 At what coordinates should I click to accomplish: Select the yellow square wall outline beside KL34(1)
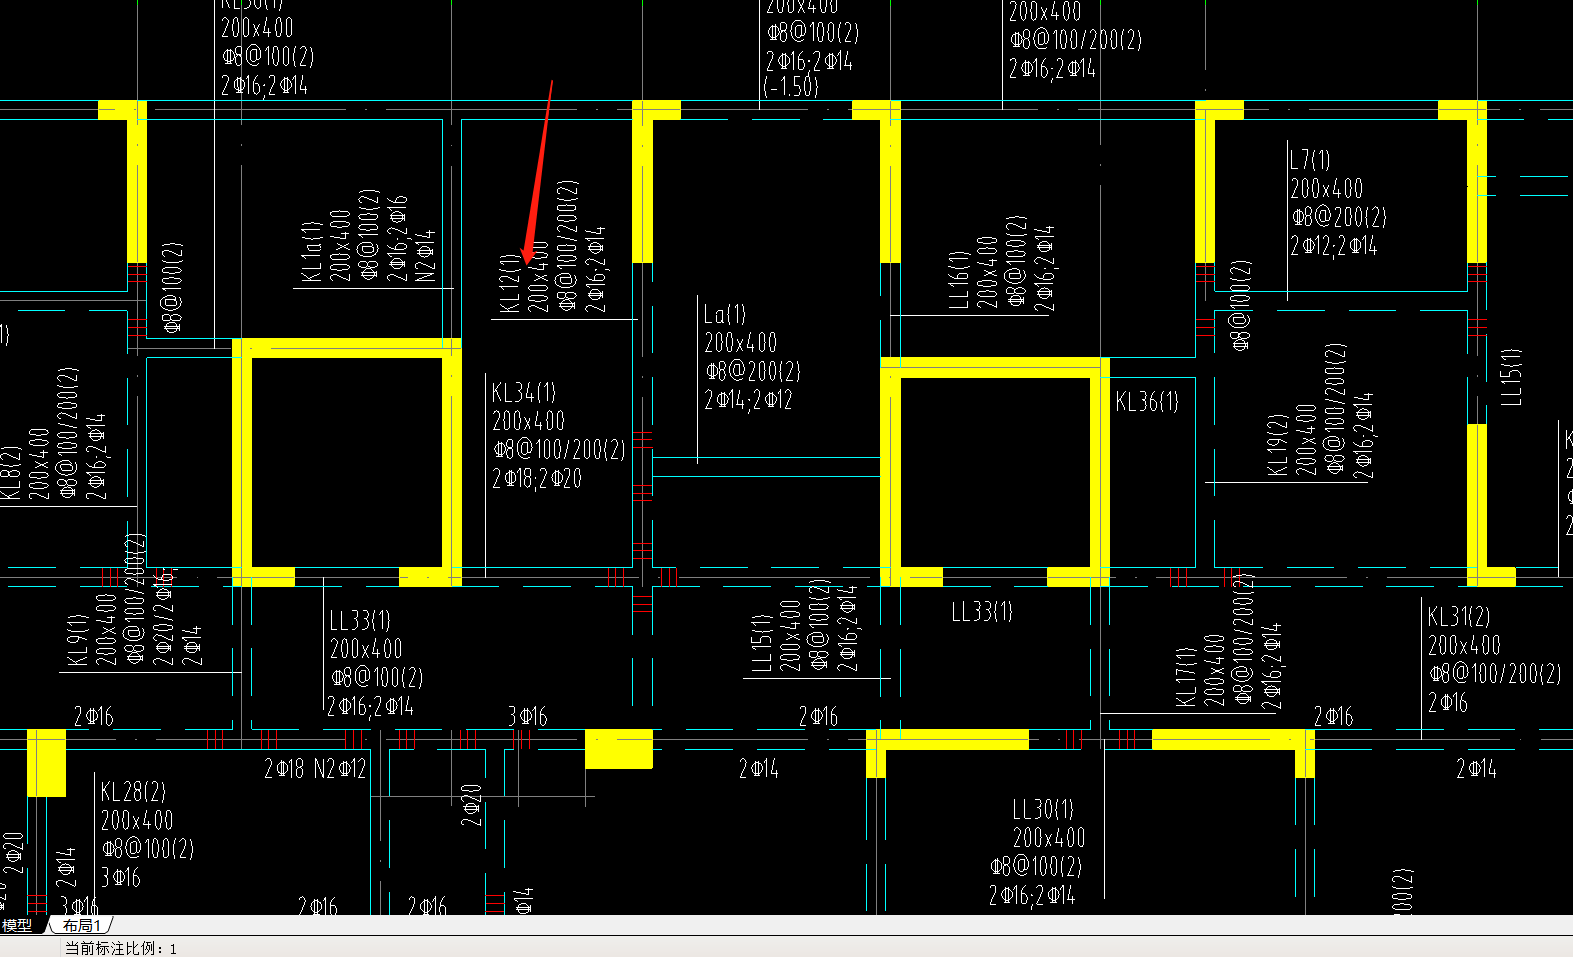(347, 462)
